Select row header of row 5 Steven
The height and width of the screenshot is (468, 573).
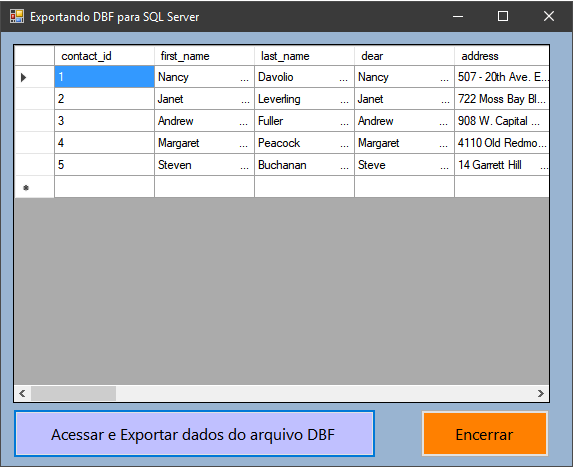pyautogui.click(x=35, y=165)
